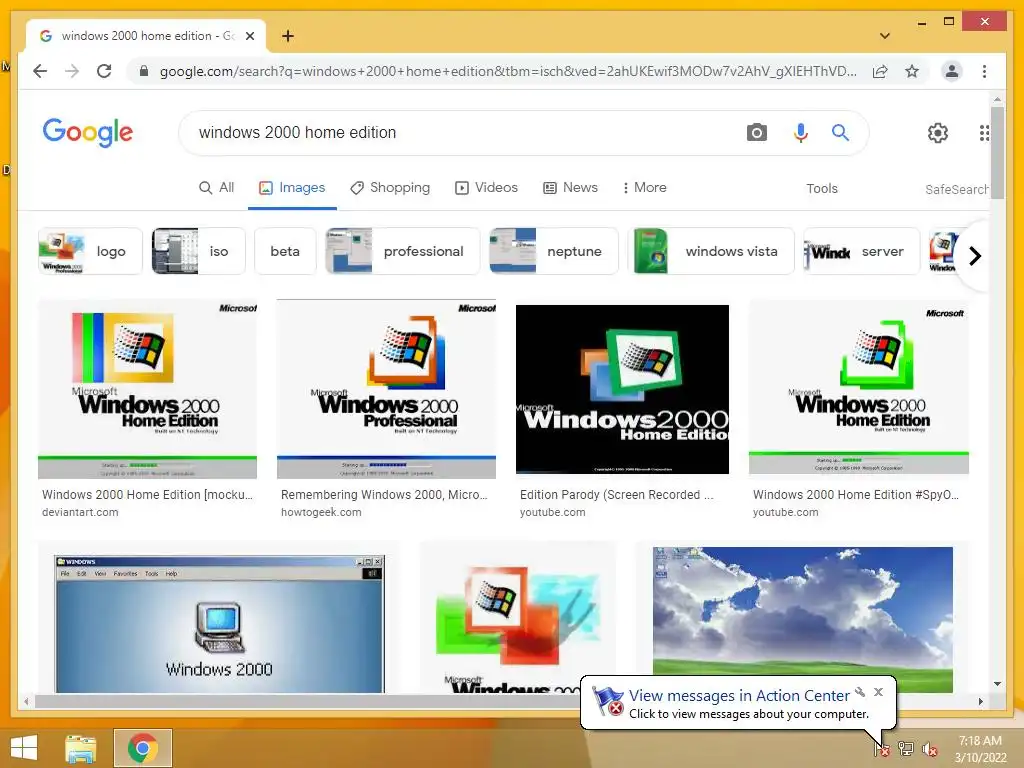Open the cloudy sky desktop image
Image resolution: width=1024 pixels, height=768 pixels.
coord(803,620)
